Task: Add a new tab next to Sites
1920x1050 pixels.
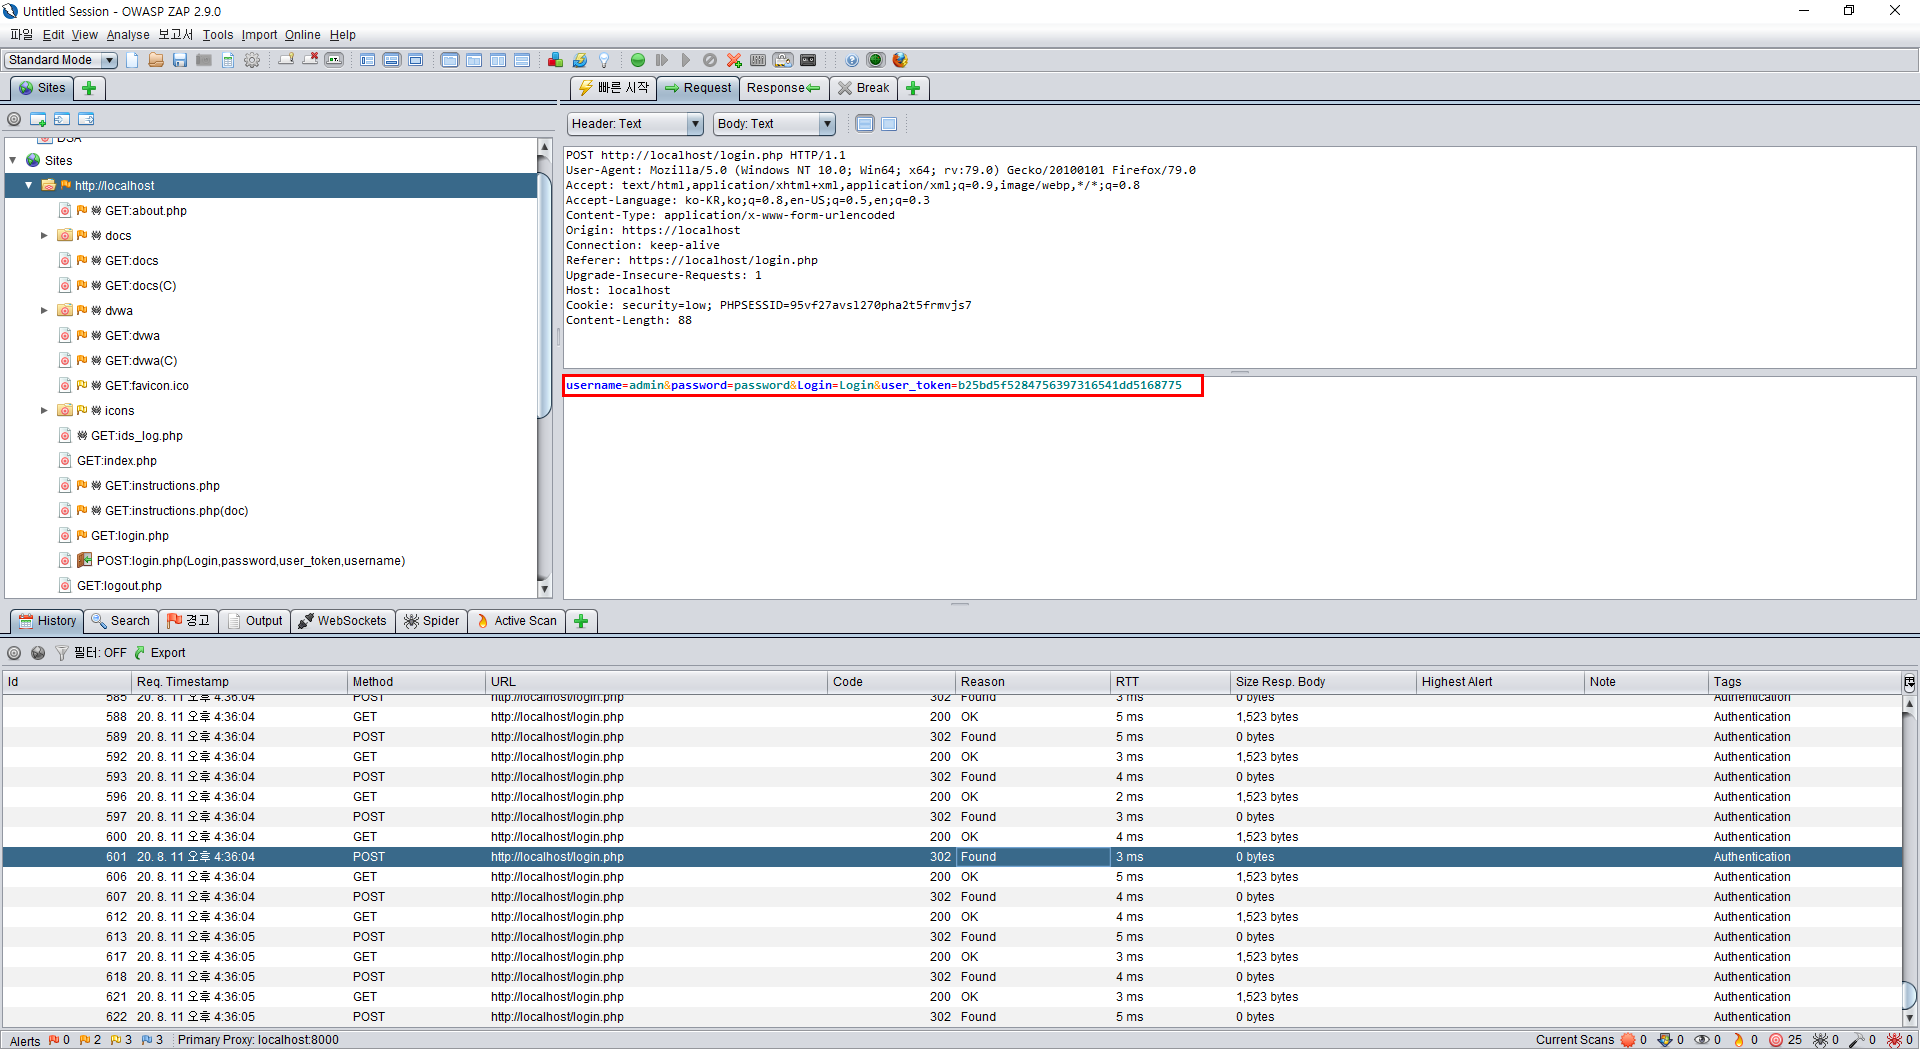Action: click(89, 88)
